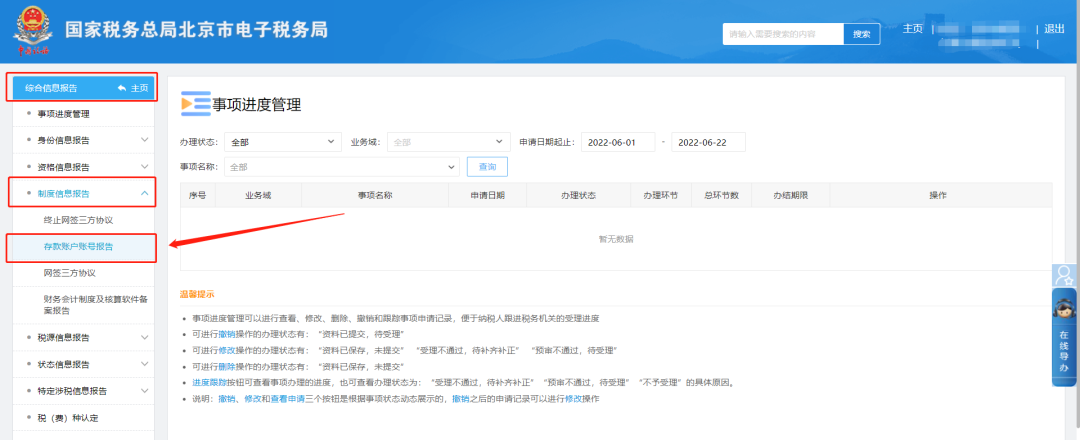The image size is (1080, 440).
Task: Expand the 状态信息报告 chevron
Action: point(145,364)
